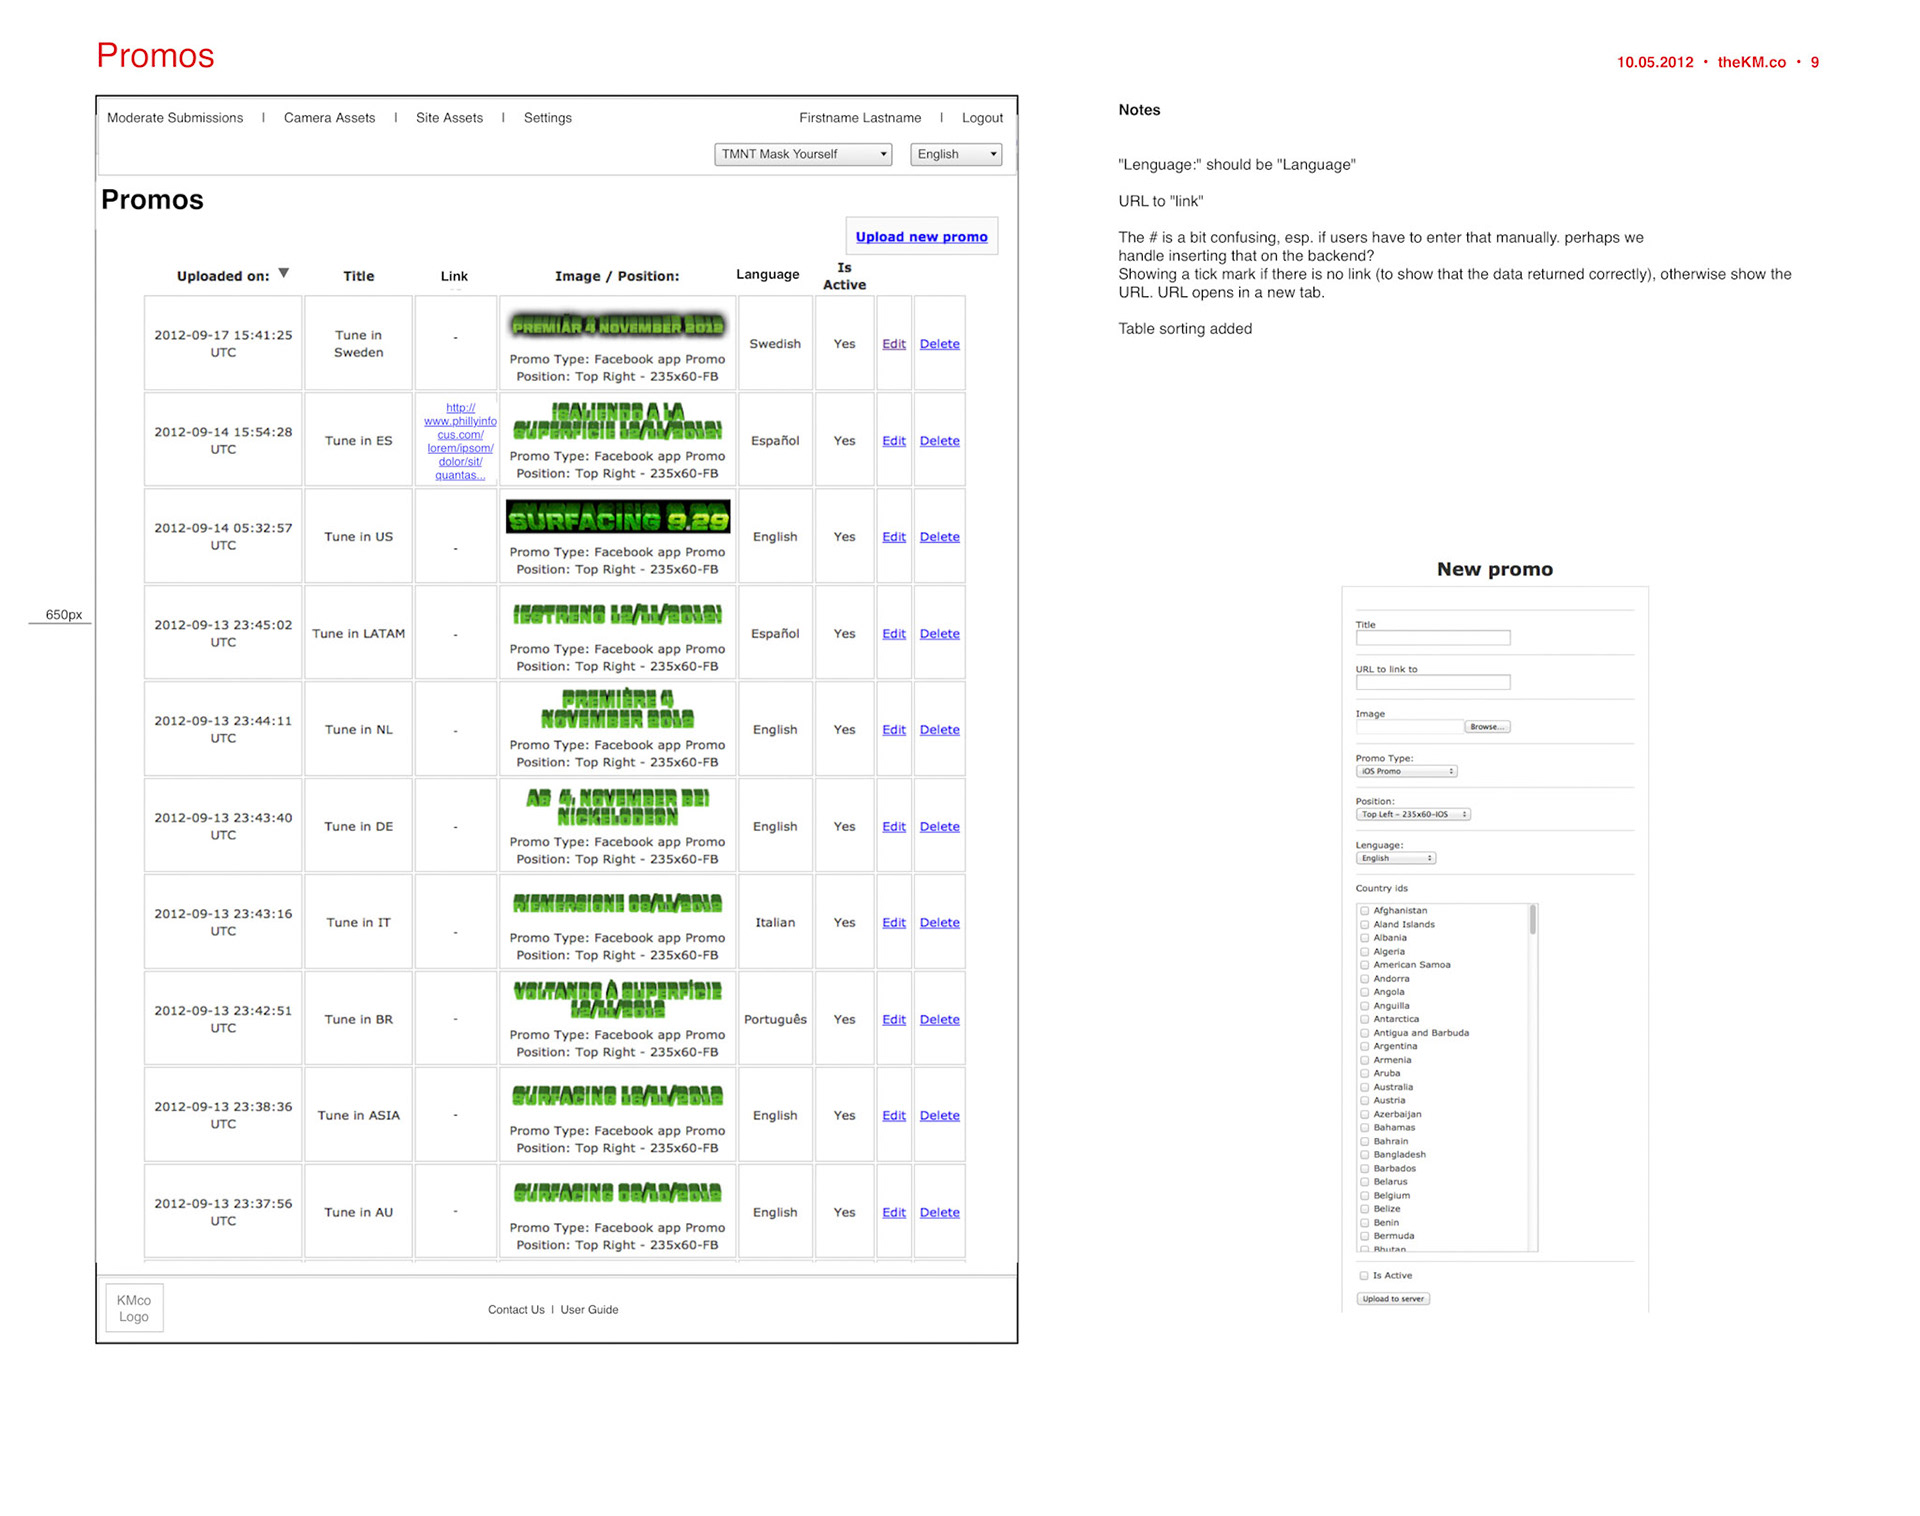This screenshot has width=1920, height=1516.
Task: Click the Tune in BR banner image
Action: click(617, 999)
